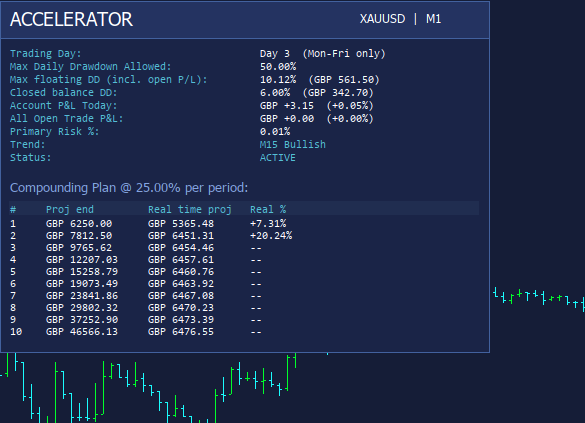Click All Open Trade P&L value

pos(316,119)
